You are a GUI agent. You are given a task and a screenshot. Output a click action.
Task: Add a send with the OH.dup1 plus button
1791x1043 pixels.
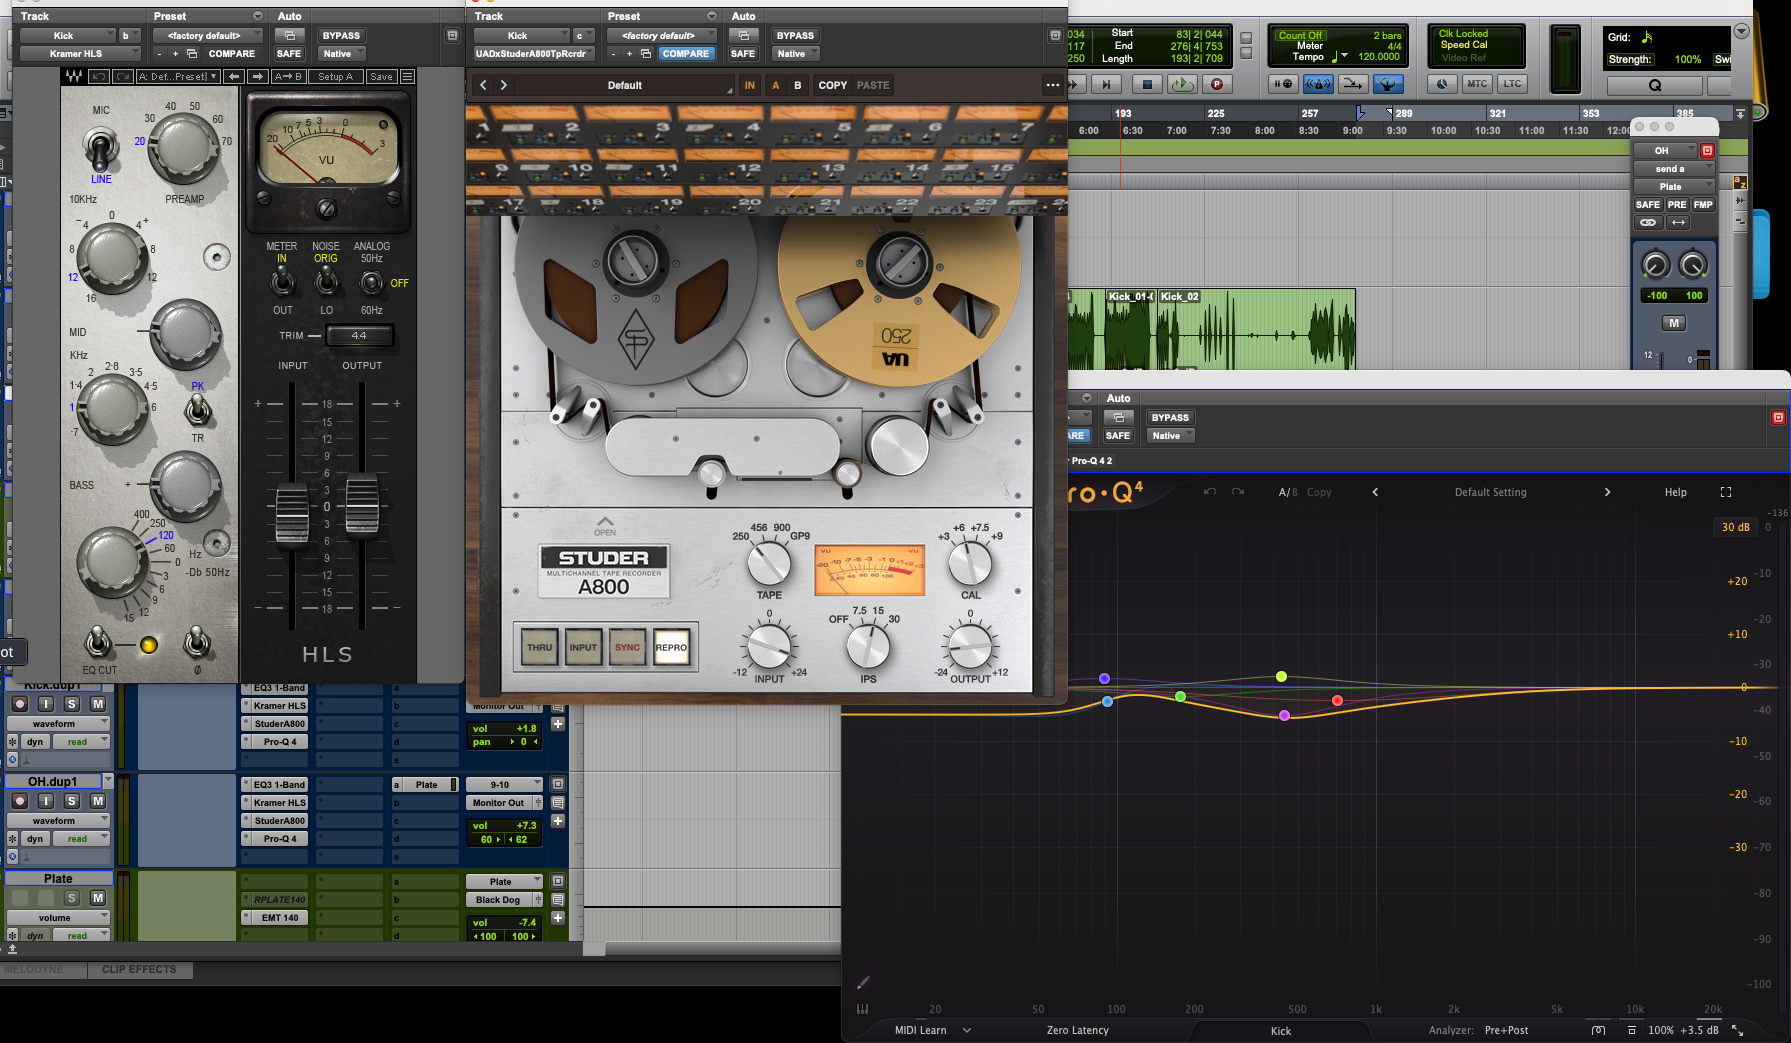click(558, 821)
